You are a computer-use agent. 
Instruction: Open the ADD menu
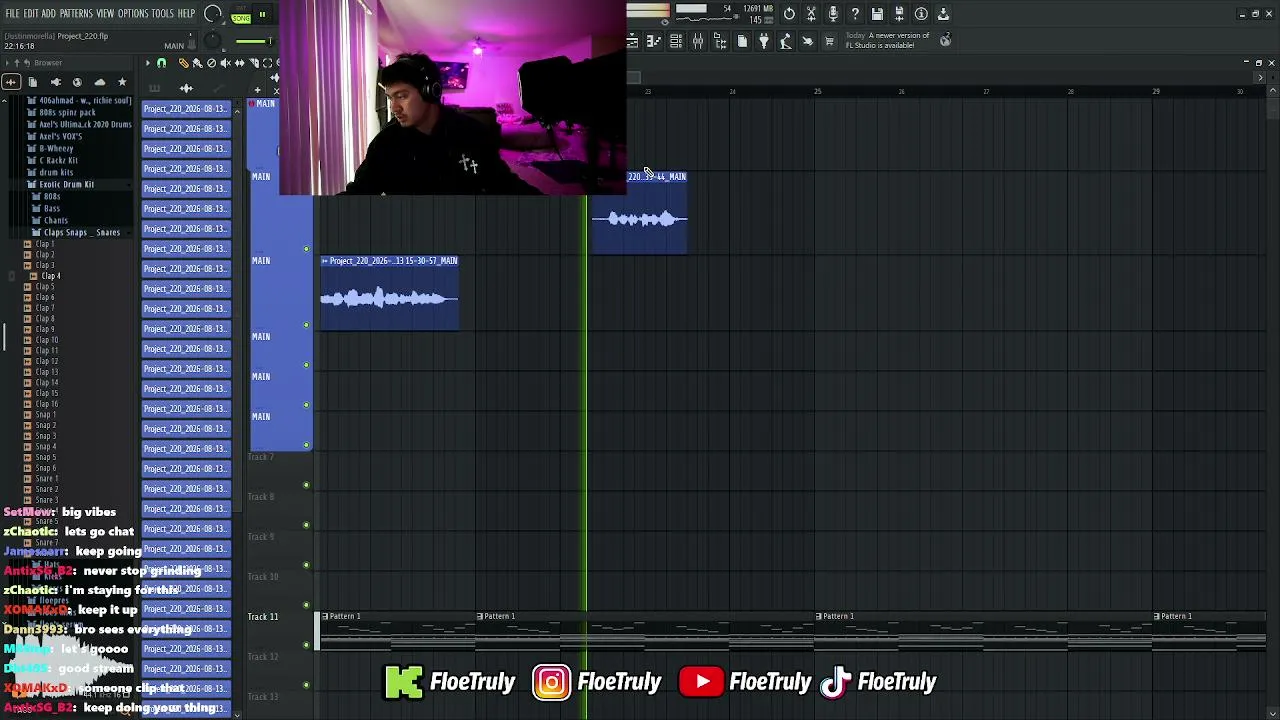click(x=49, y=14)
